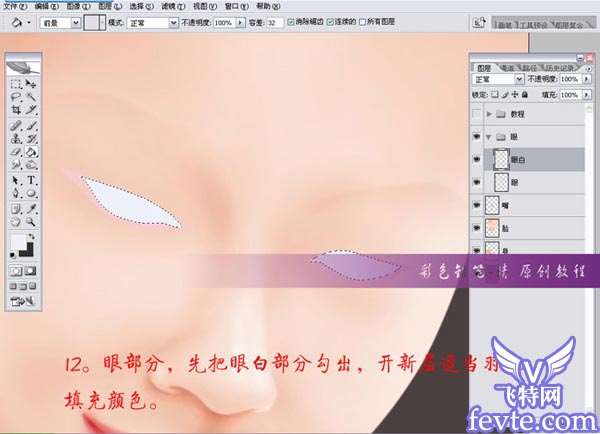Screen dimensions: 600x434
Task: Open the layer fill slider arrow
Action: pyautogui.click(x=587, y=95)
